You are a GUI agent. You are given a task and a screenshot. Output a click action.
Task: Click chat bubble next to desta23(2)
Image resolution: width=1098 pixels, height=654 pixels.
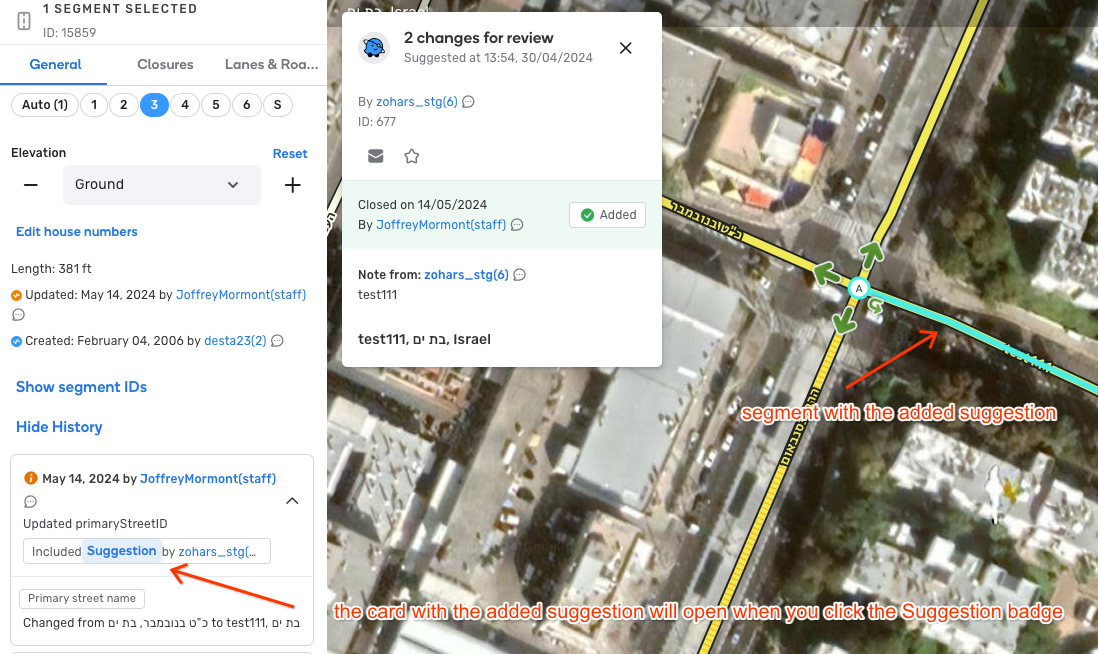[x=277, y=341]
